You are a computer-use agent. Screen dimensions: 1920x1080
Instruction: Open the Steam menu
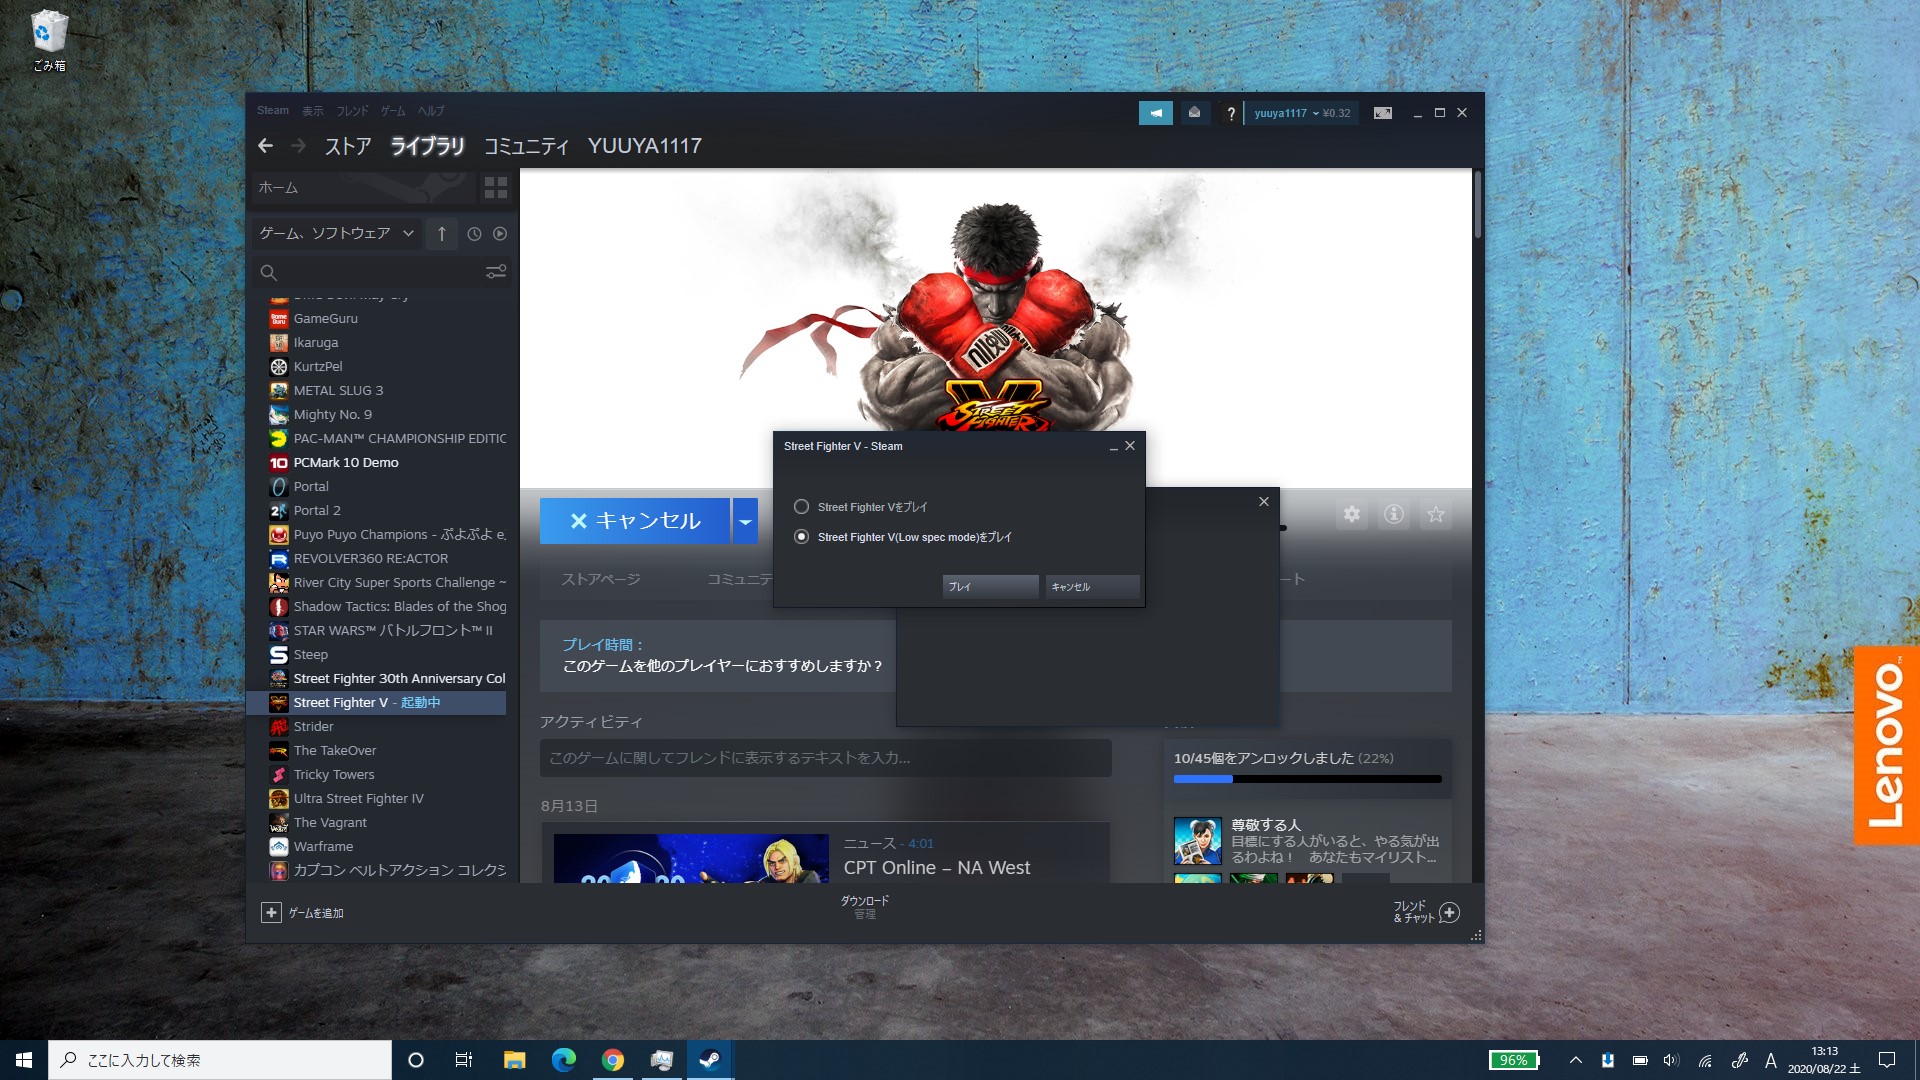pyautogui.click(x=273, y=111)
